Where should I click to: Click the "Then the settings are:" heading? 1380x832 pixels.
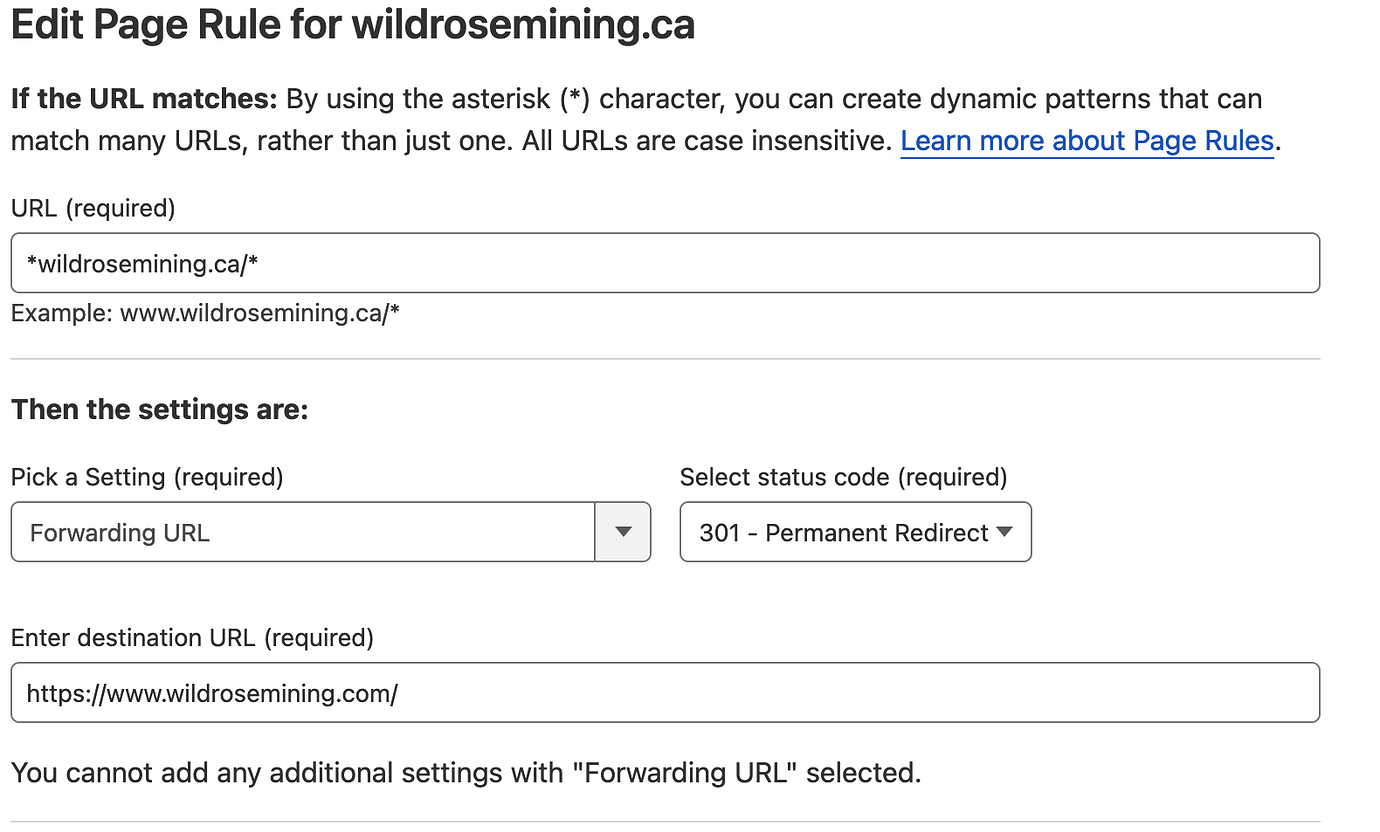tap(159, 410)
